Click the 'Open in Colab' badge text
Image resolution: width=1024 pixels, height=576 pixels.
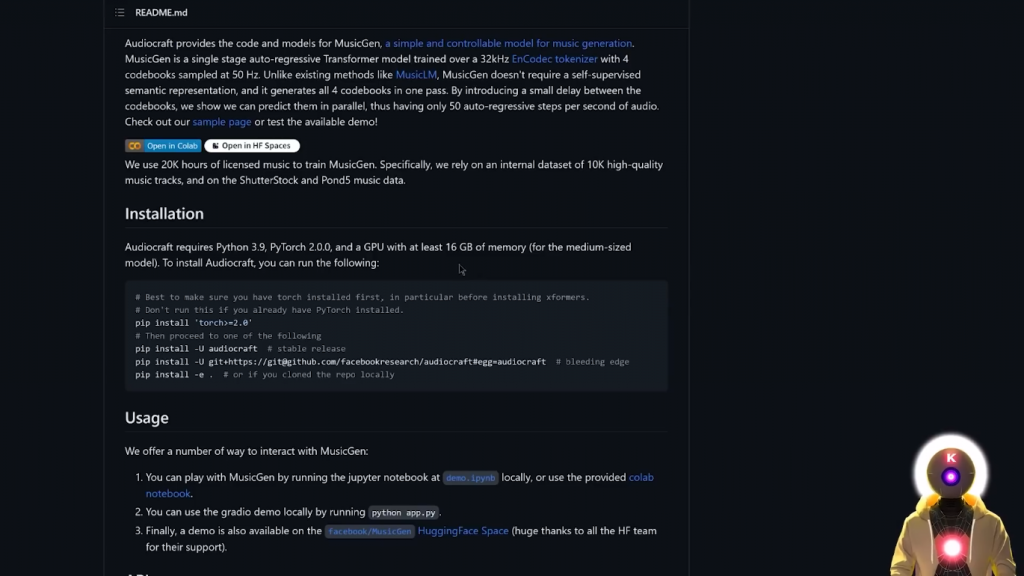coord(173,146)
